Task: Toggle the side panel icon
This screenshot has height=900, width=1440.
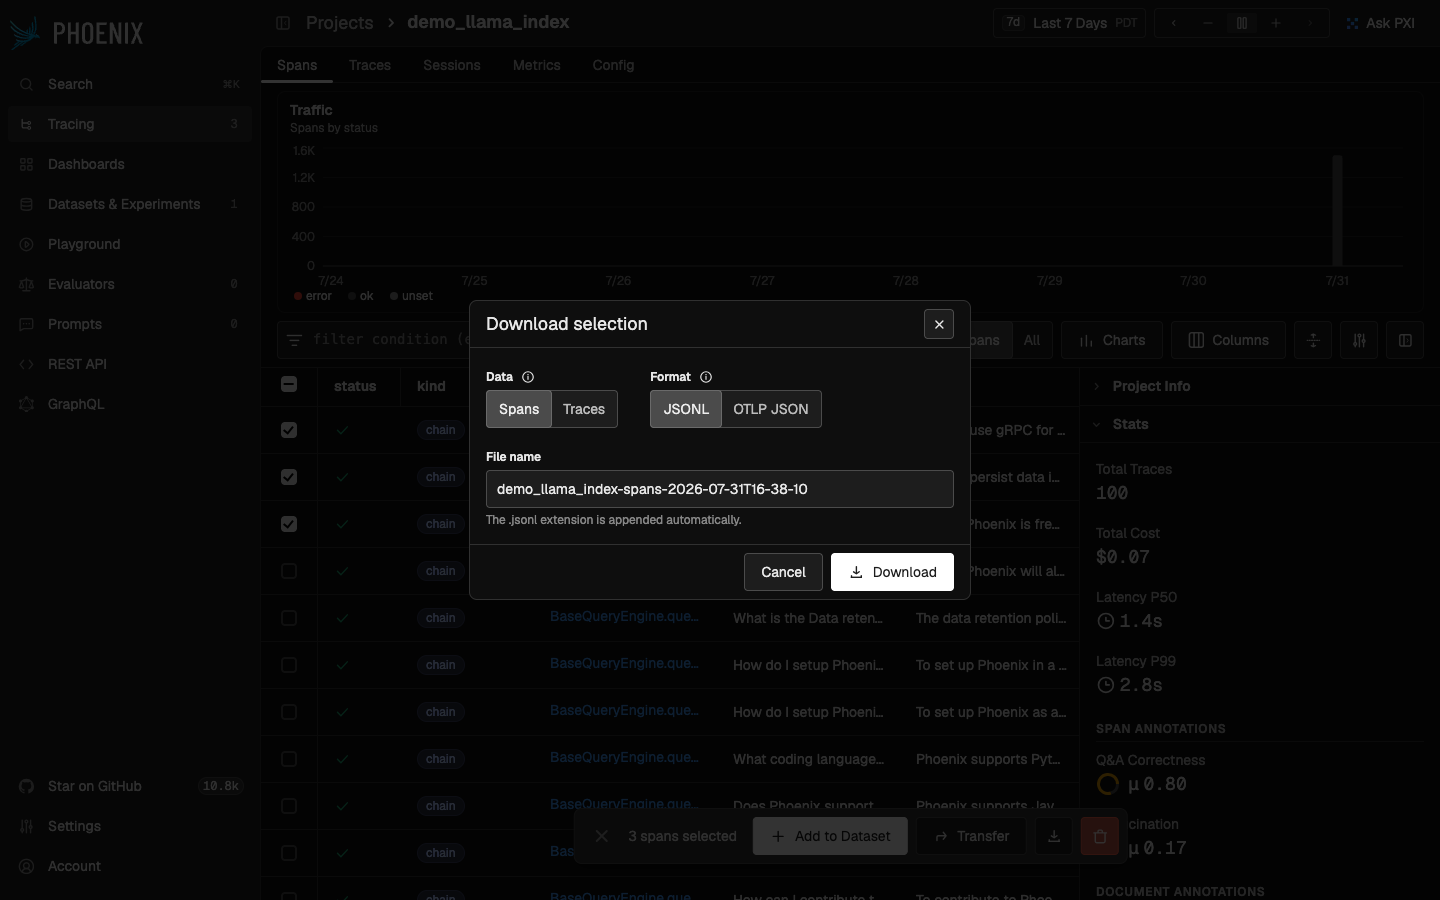Action: 1405,340
